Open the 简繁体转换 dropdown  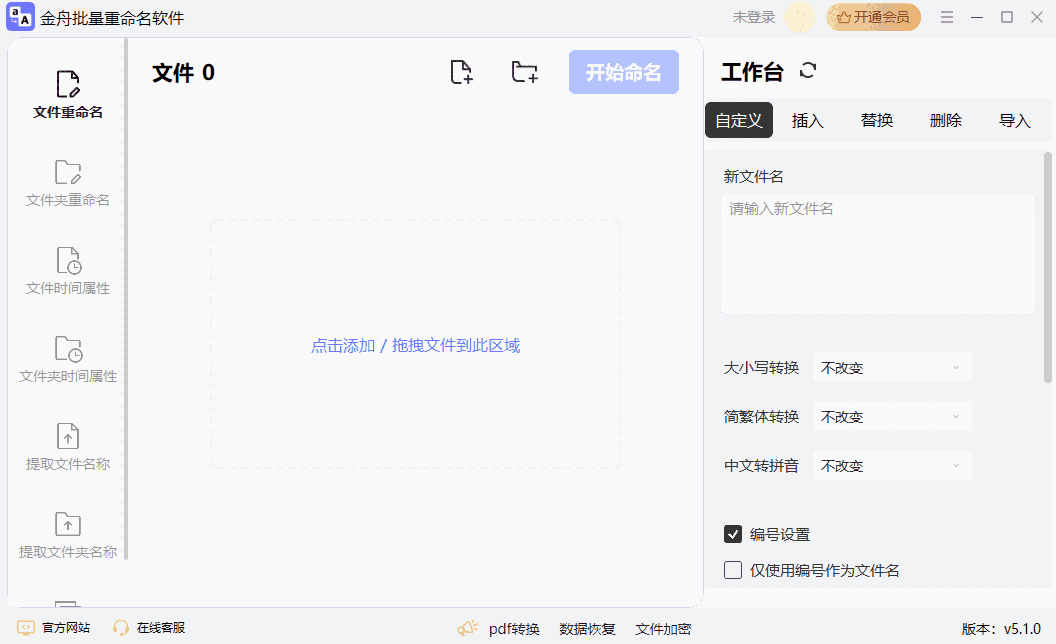(x=892, y=416)
